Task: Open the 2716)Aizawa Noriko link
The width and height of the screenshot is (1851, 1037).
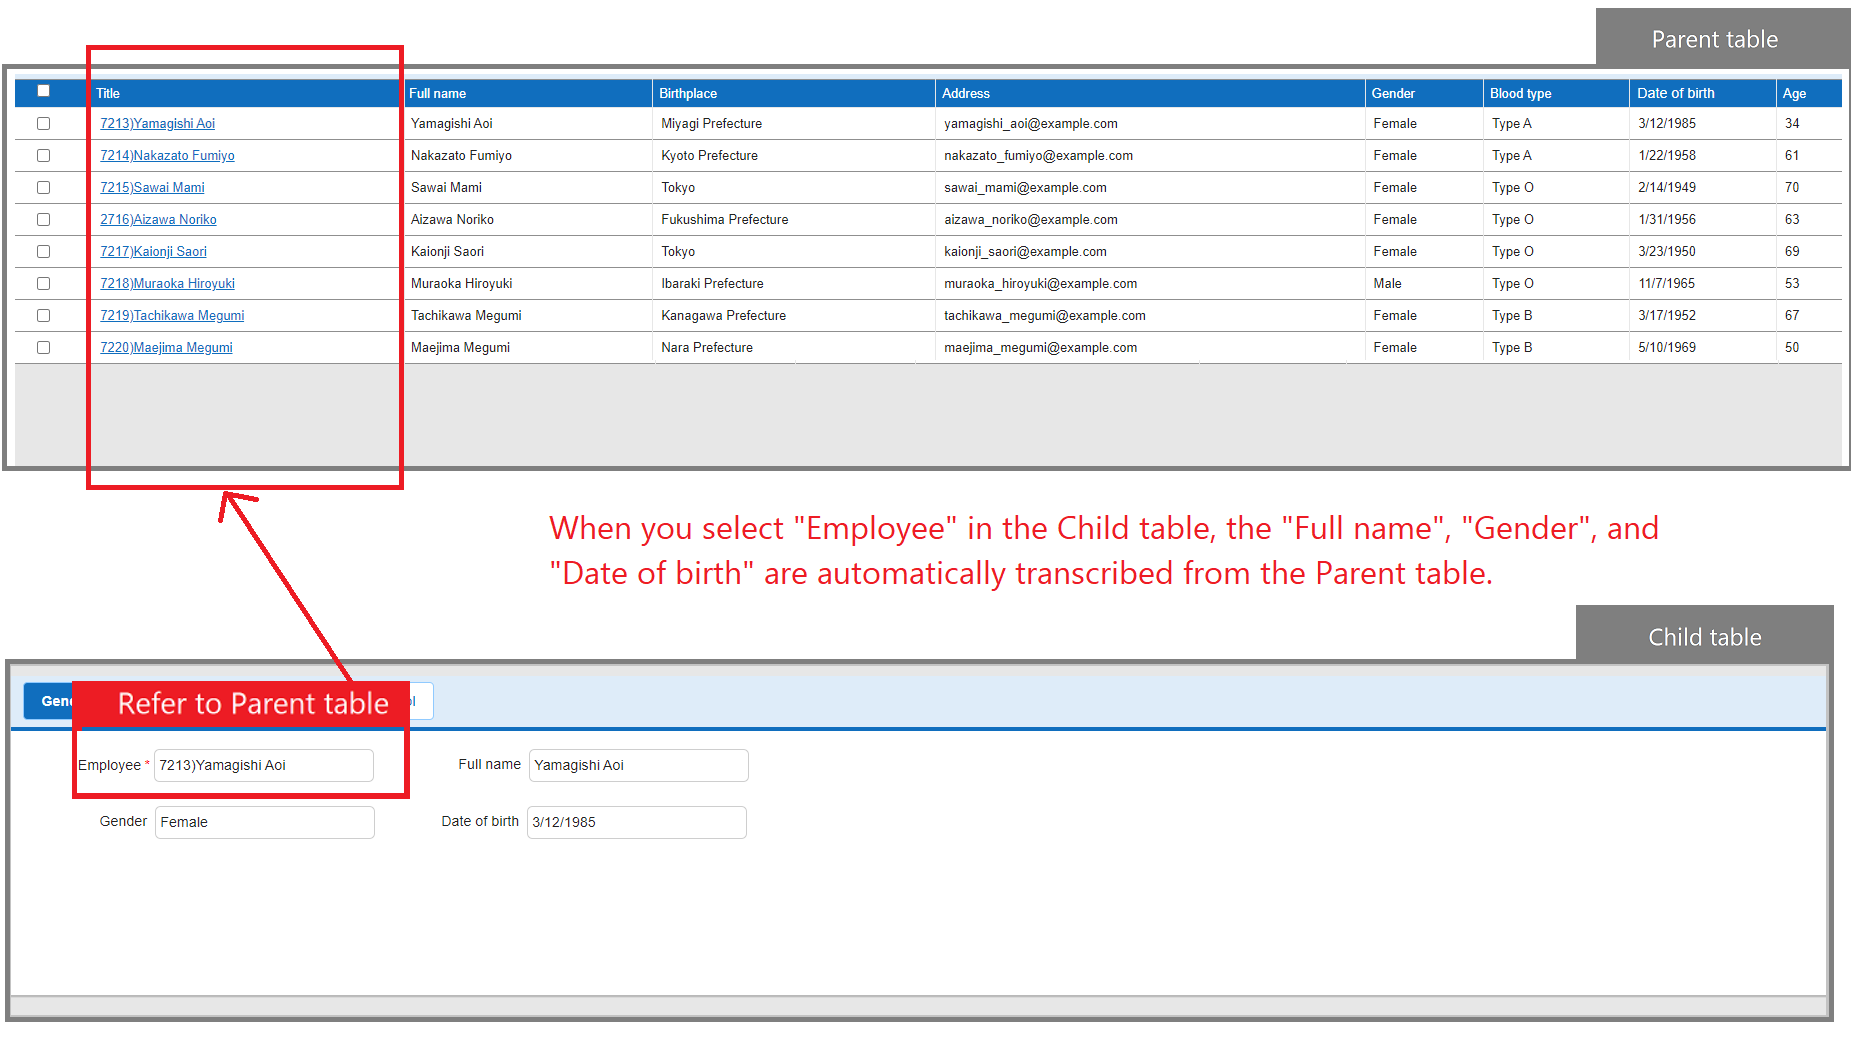Action: 158,220
